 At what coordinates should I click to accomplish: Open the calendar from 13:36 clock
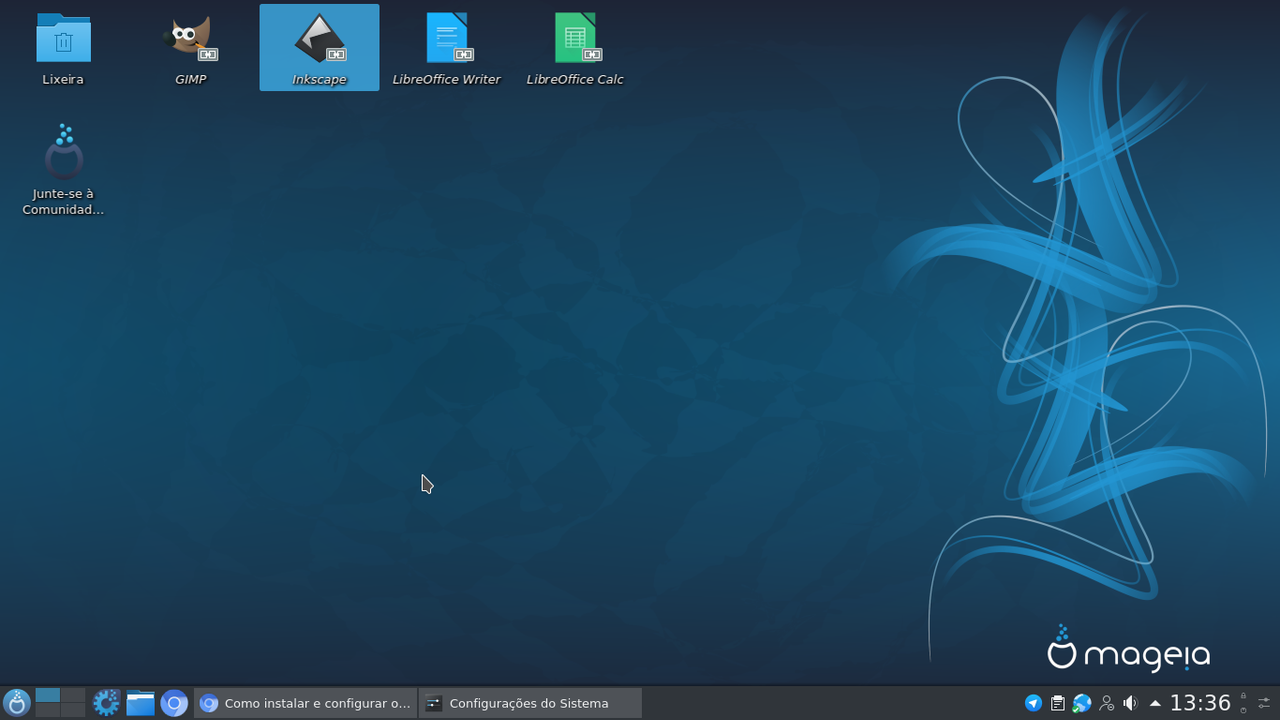click(1200, 703)
